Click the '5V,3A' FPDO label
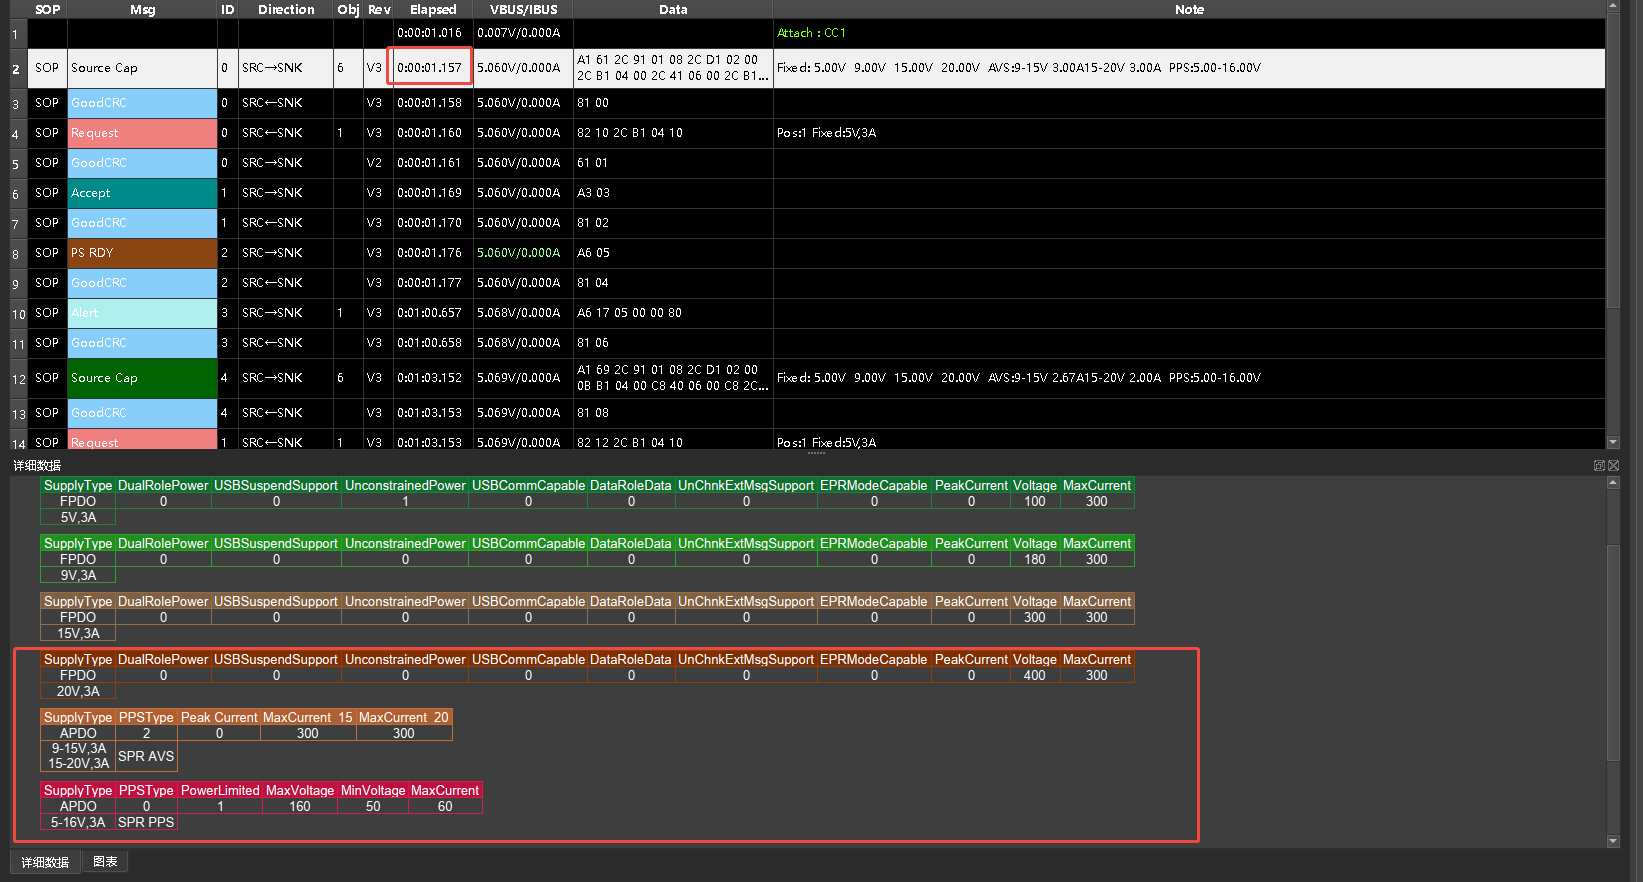The width and height of the screenshot is (1643, 882). (x=78, y=517)
